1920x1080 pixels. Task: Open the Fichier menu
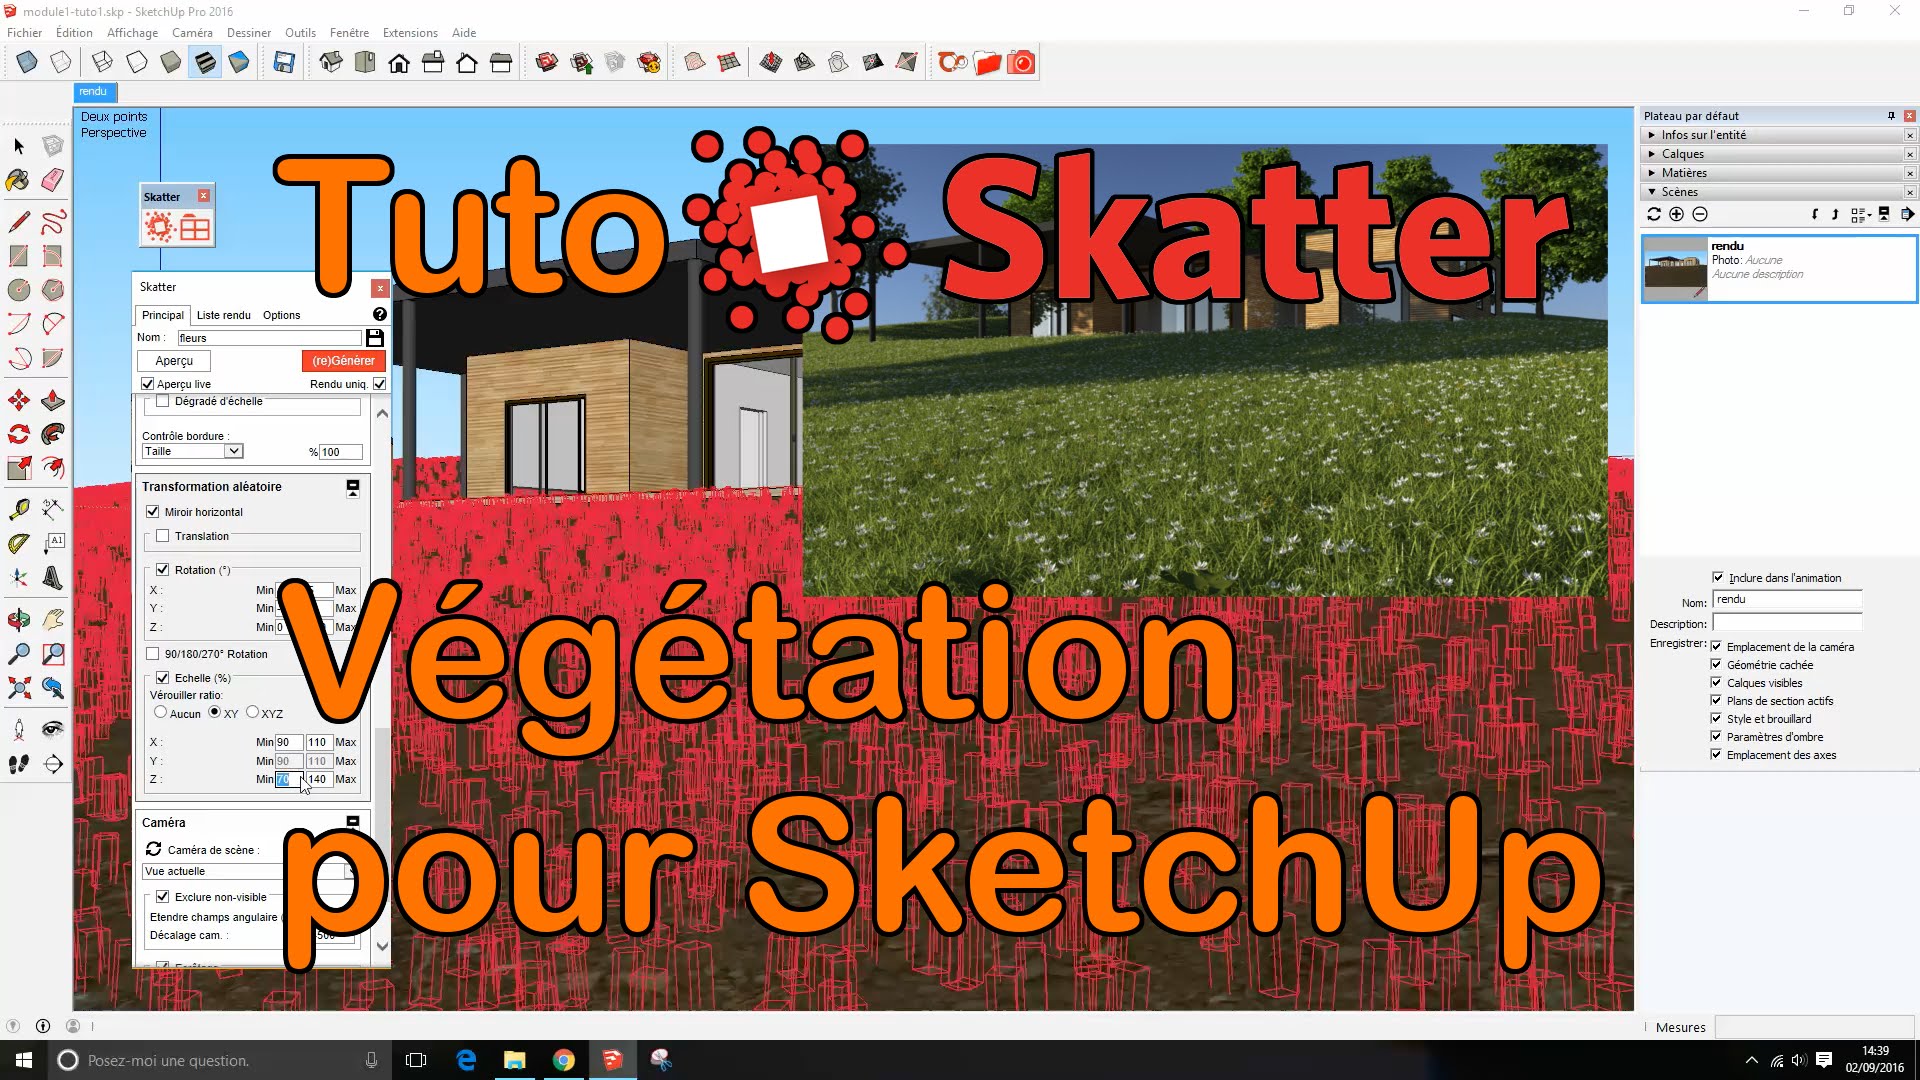pyautogui.click(x=24, y=33)
